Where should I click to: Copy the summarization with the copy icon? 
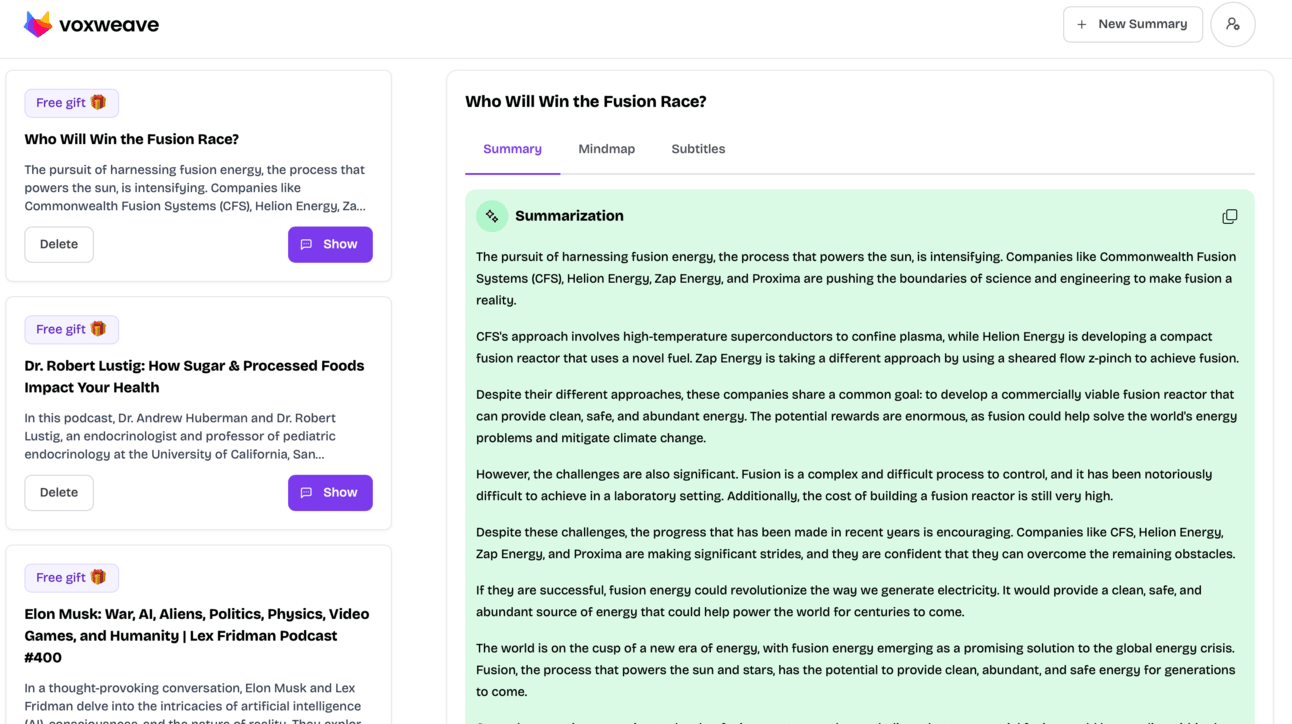point(1229,216)
